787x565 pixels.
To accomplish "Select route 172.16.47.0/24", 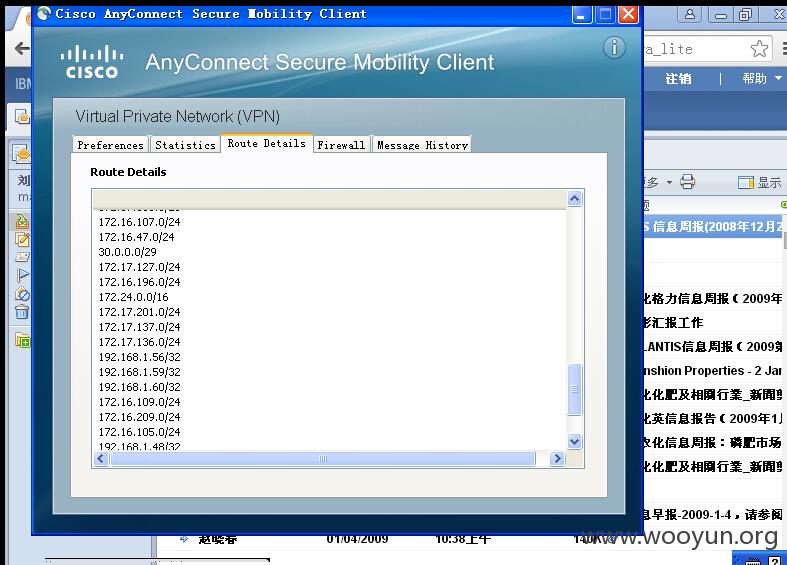I will pyautogui.click(x=136, y=237).
